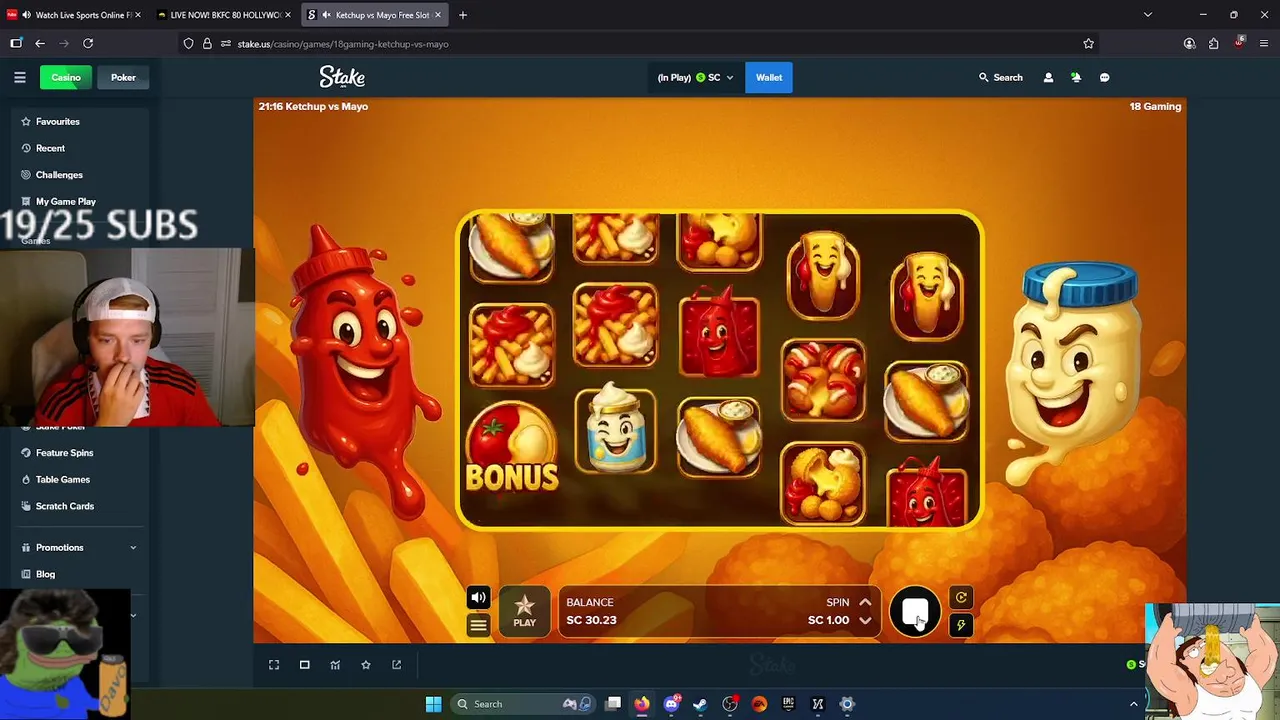Switch to Poker section
The image size is (1280, 720).
point(123,77)
